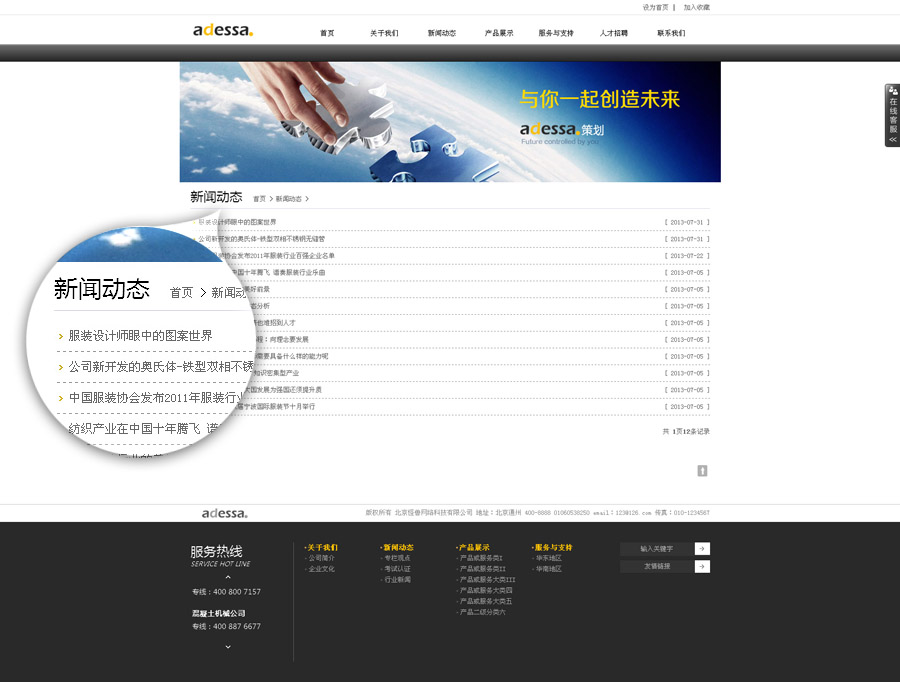Image resolution: width=900 pixels, height=682 pixels.
Task: Click the 专栏观点 footer link
Action: pos(397,558)
